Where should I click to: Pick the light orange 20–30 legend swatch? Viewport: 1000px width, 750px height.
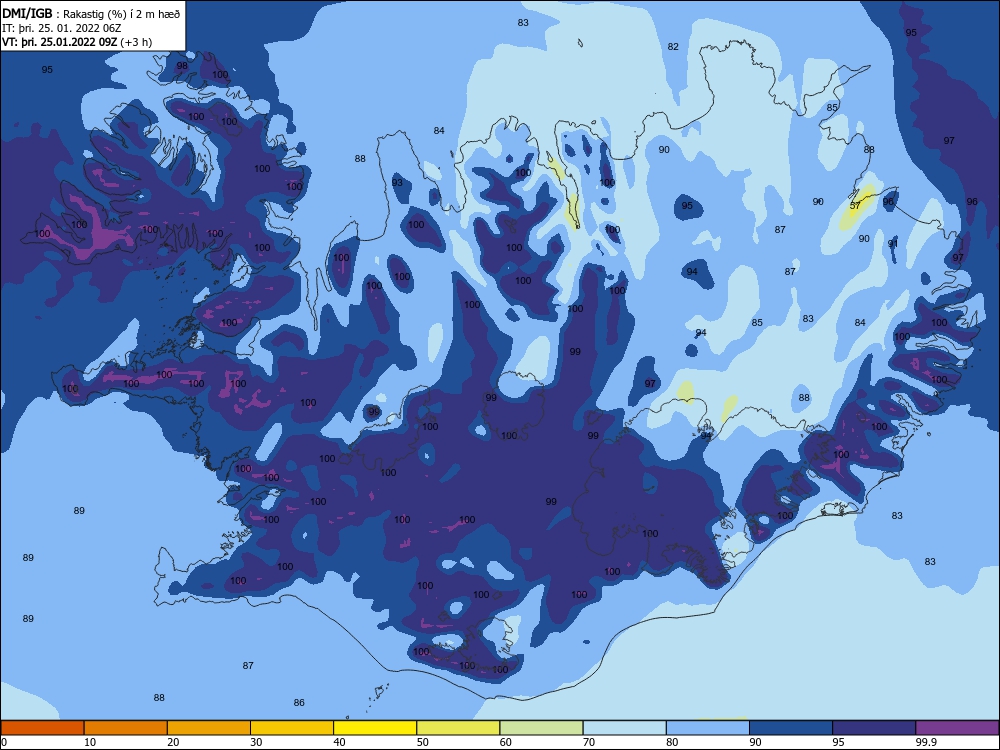coord(209,728)
